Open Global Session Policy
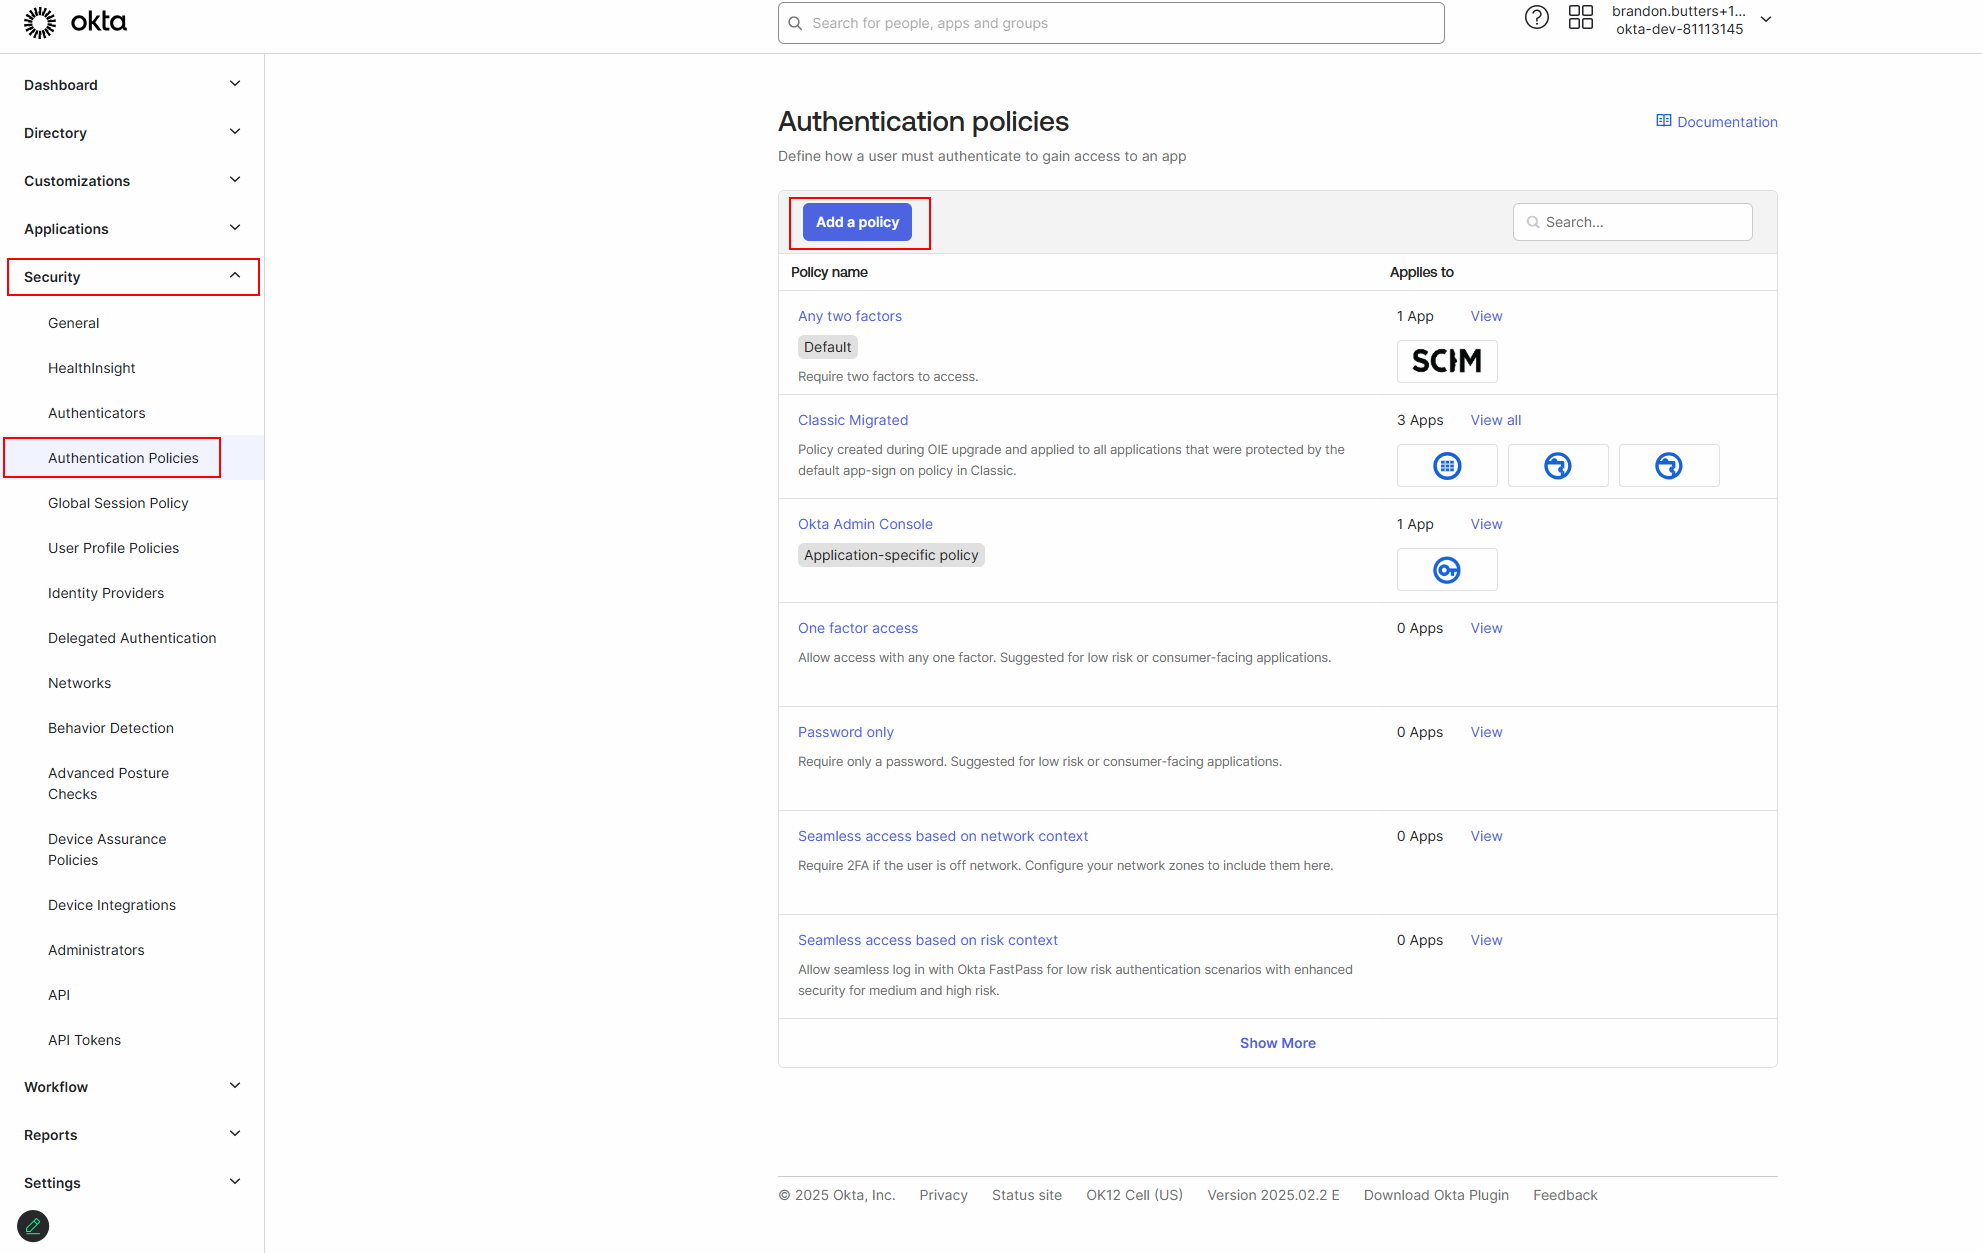Image resolution: width=1982 pixels, height=1253 pixels. [118, 503]
